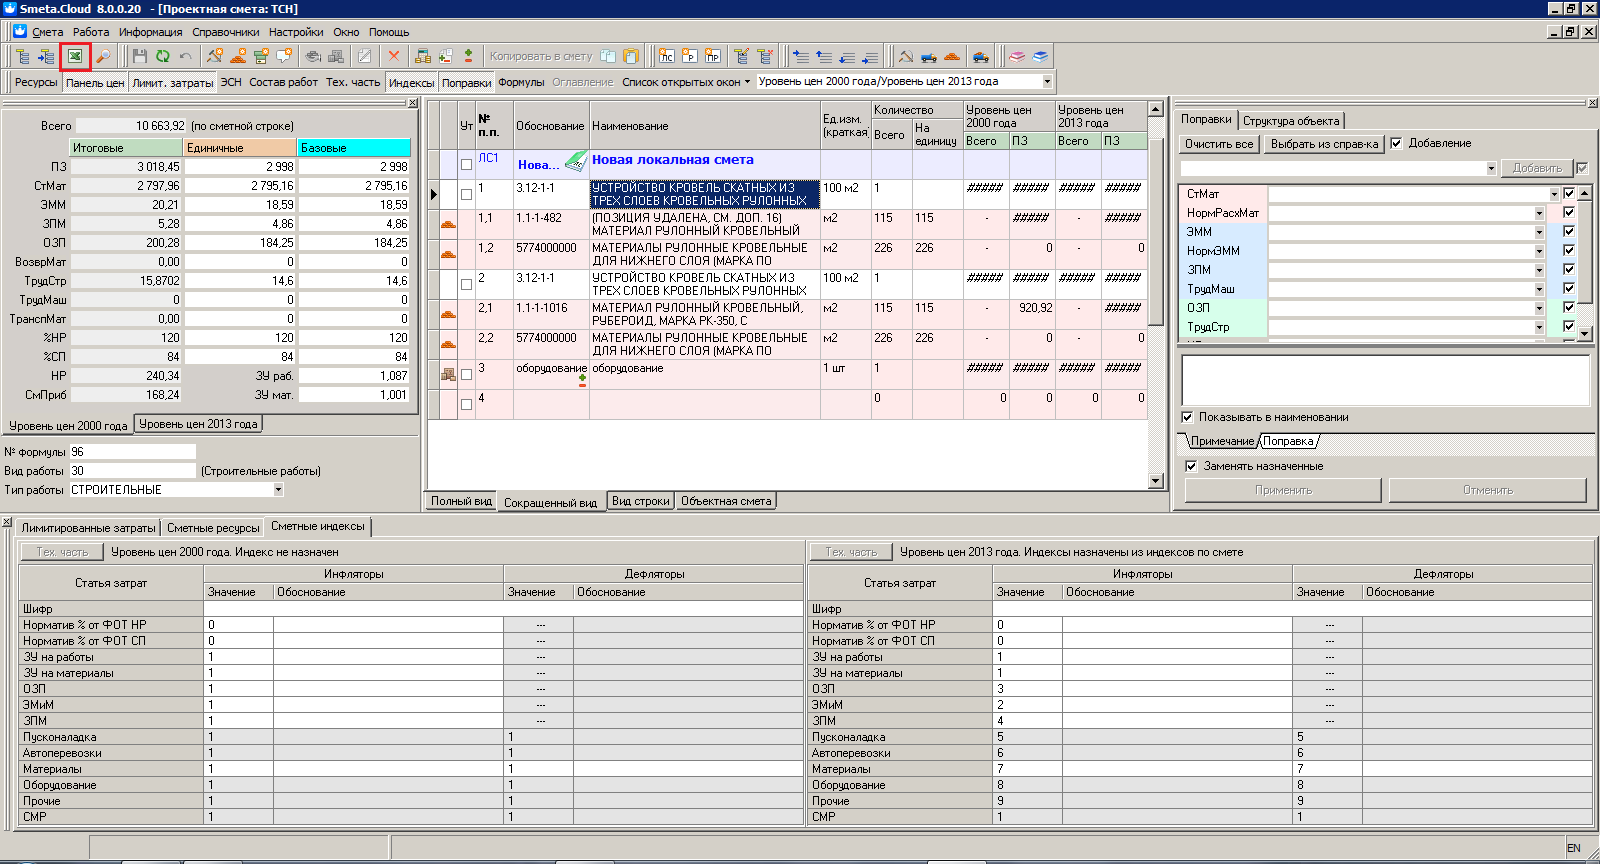Click the Индексы toolbar button
The width and height of the screenshot is (1600, 864).
[x=411, y=83]
